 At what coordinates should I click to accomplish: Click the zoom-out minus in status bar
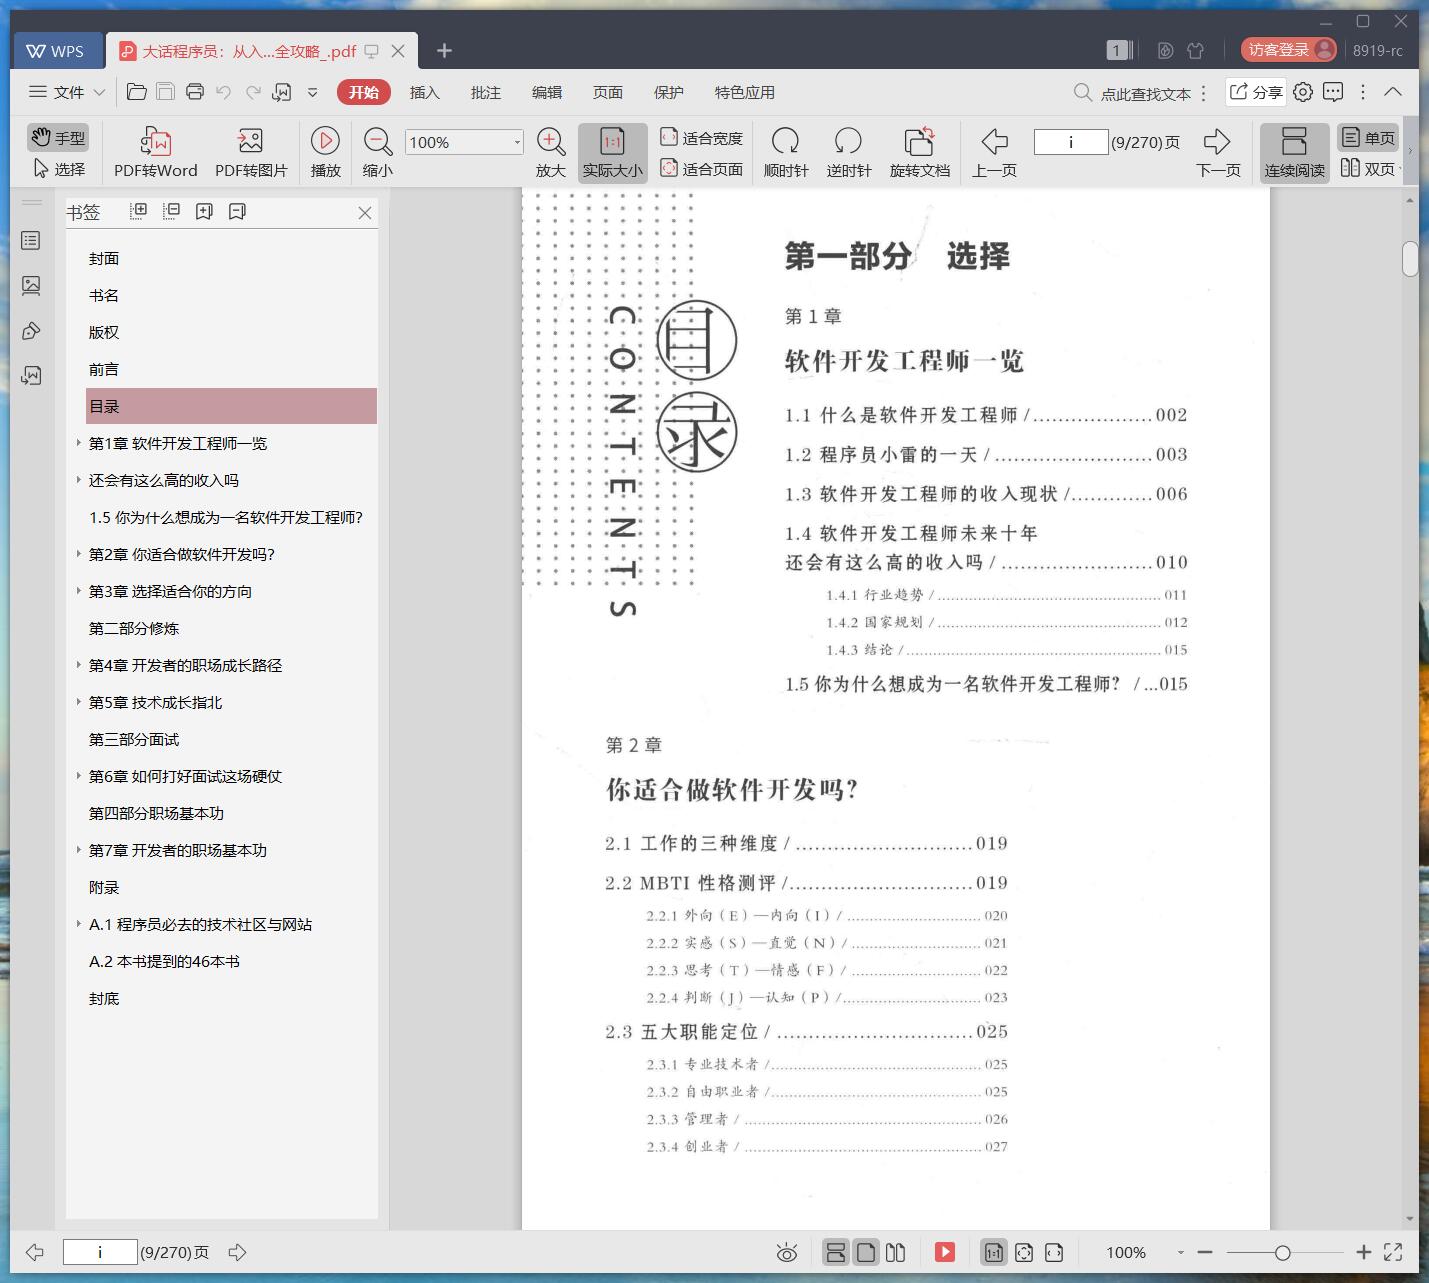click(x=1205, y=1252)
